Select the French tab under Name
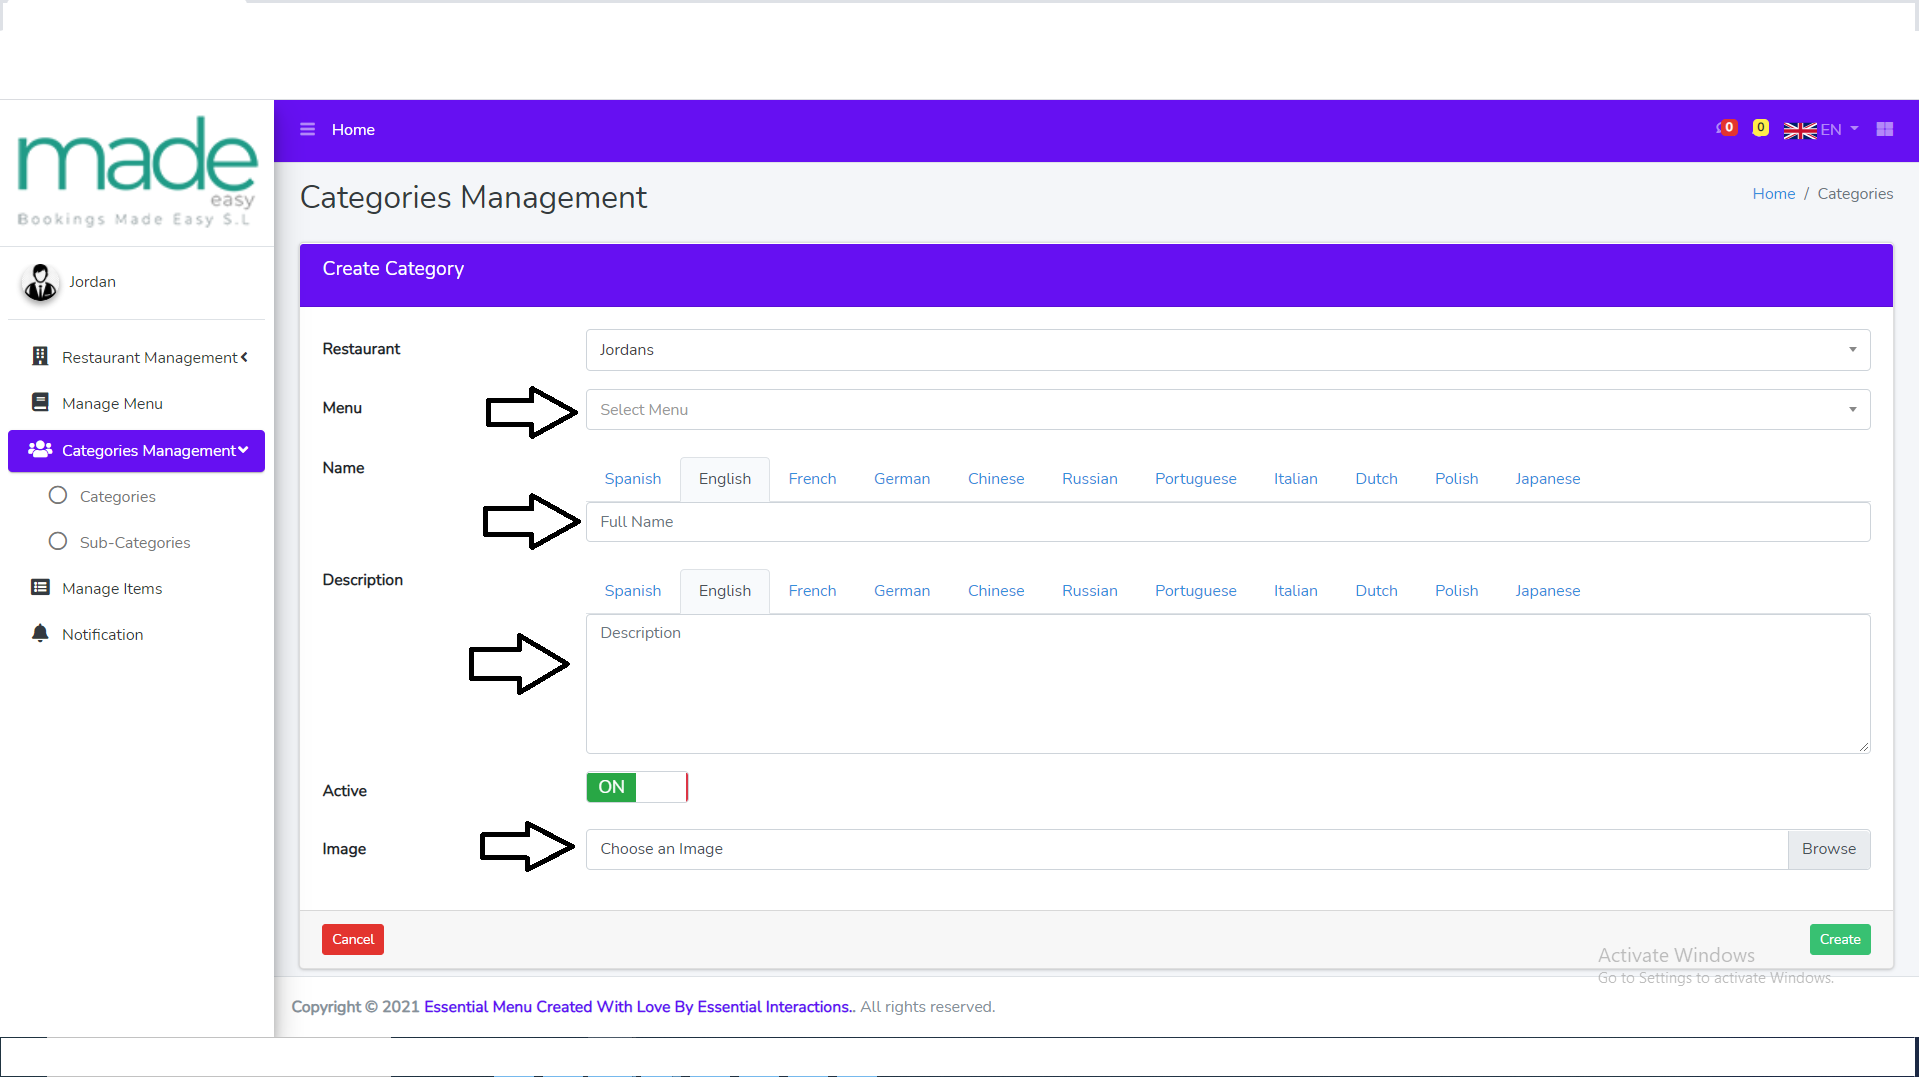This screenshot has height=1080, width=1920. tap(812, 479)
